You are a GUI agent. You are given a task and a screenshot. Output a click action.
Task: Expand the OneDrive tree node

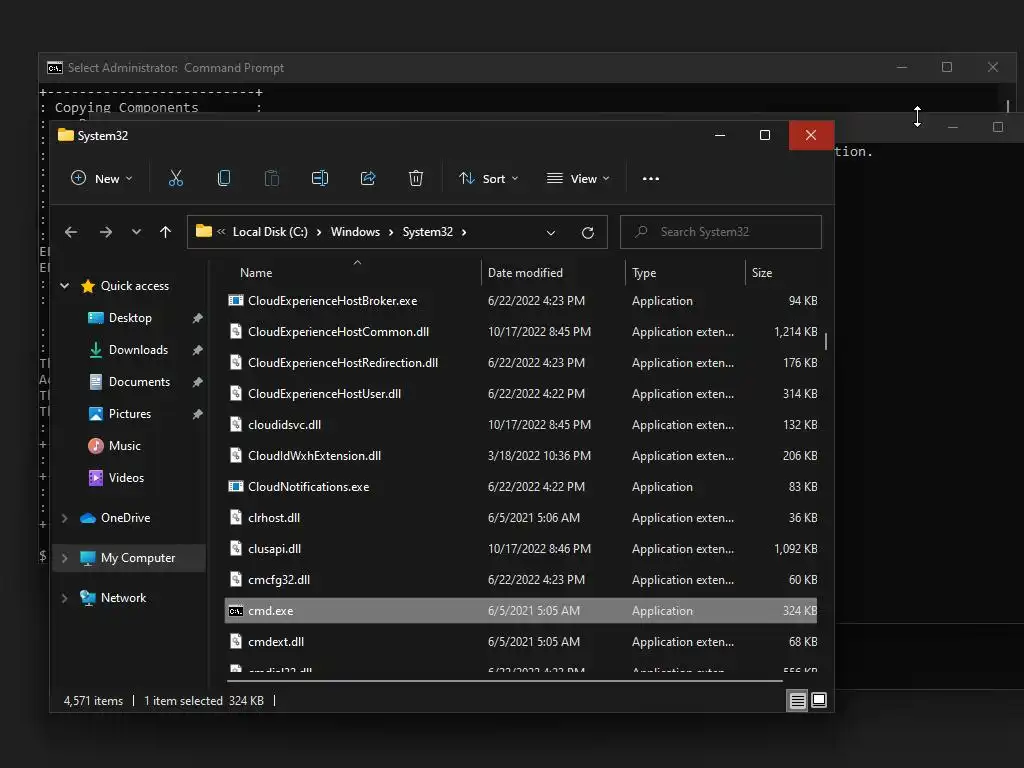click(65, 518)
